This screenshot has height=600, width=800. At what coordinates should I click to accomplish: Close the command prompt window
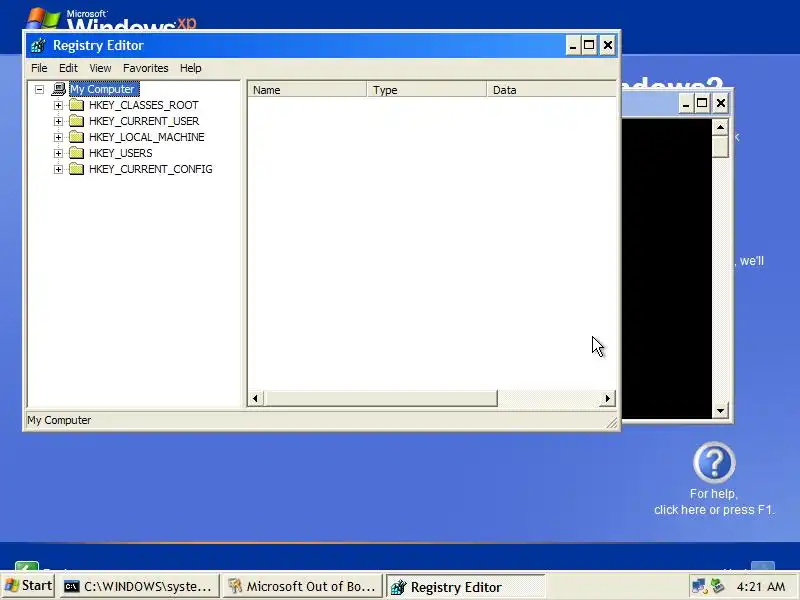click(720, 104)
